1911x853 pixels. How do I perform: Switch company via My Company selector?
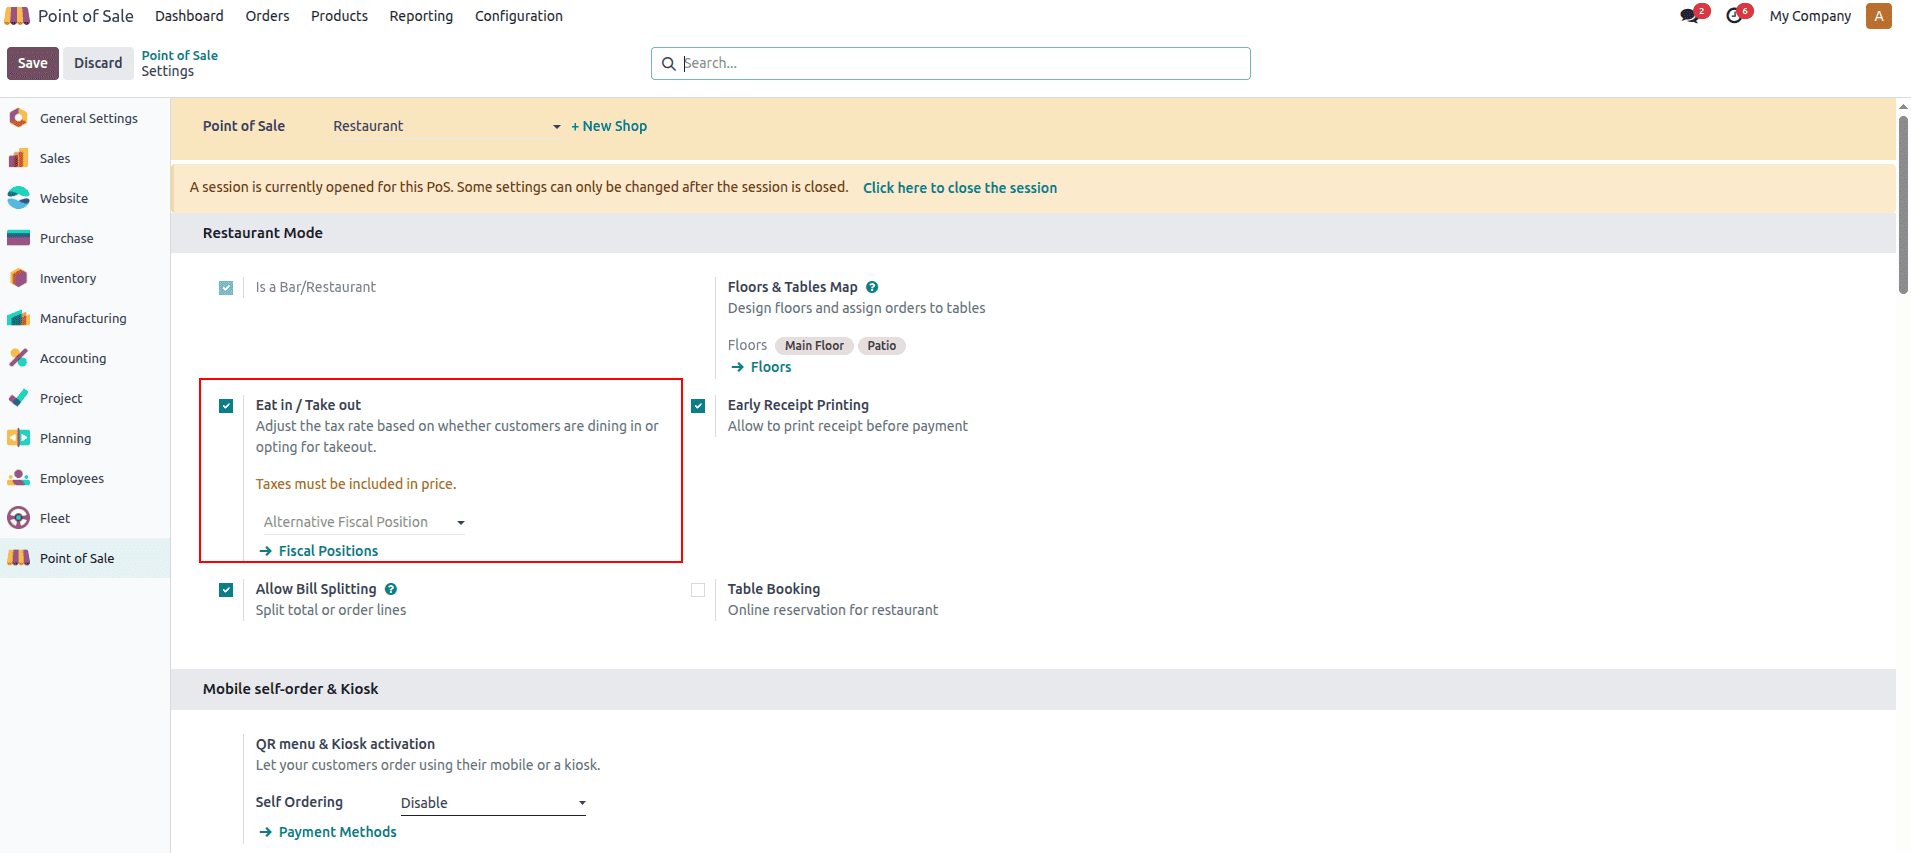(x=1810, y=16)
